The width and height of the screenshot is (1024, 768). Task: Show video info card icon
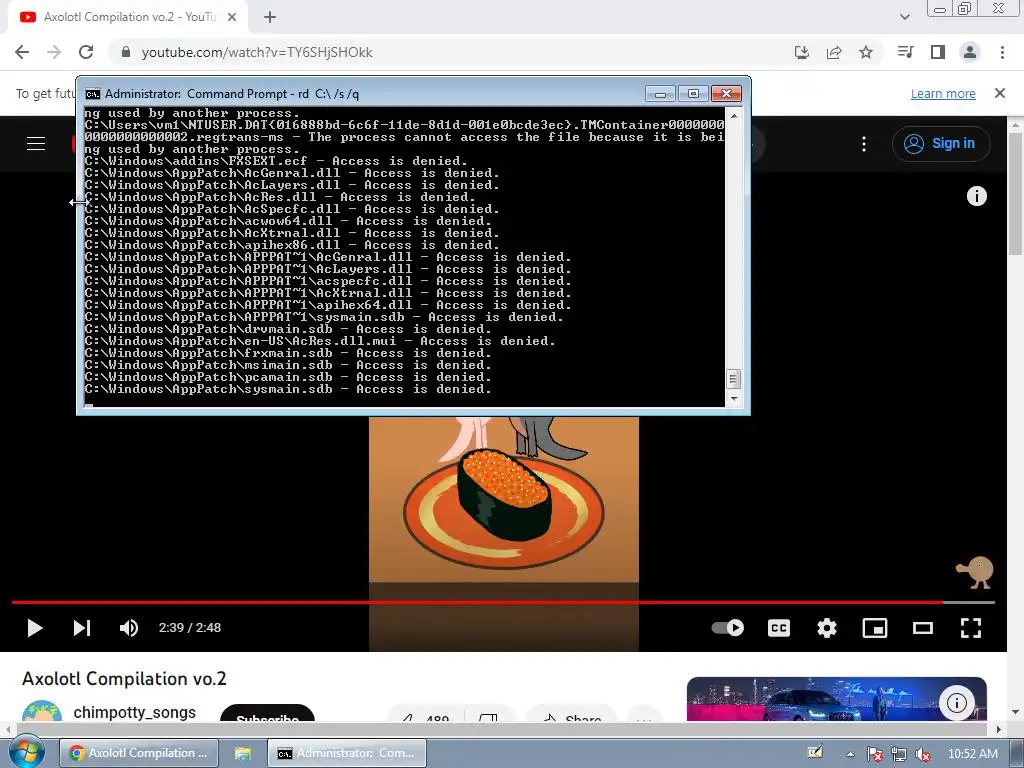(x=976, y=196)
